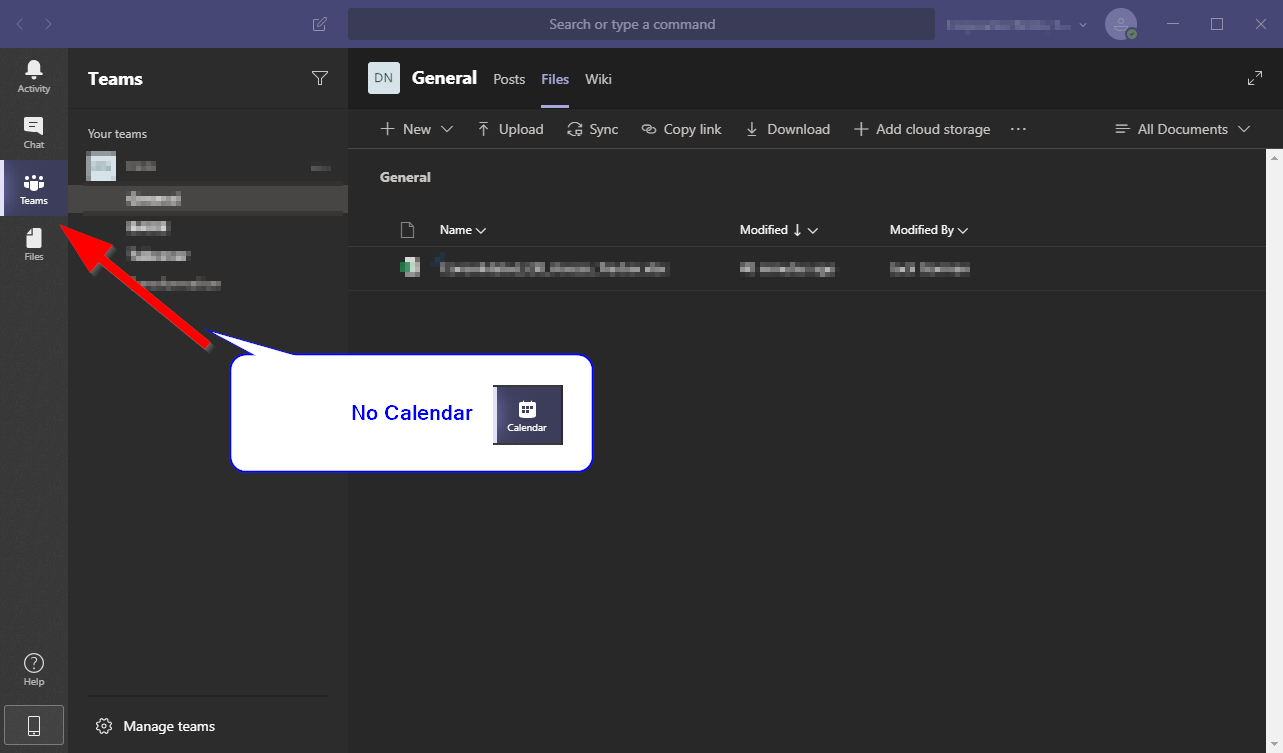
Task: Click the blurred team name row
Action: (208, 166)
